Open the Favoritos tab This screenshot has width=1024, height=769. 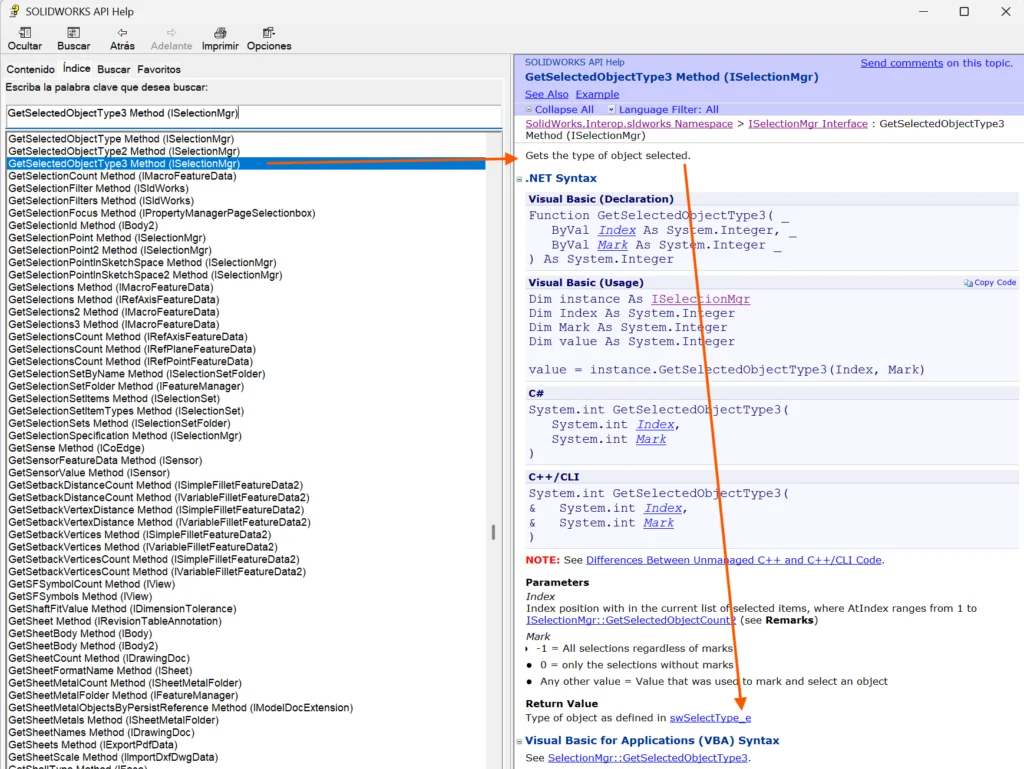tap(159, 69)
